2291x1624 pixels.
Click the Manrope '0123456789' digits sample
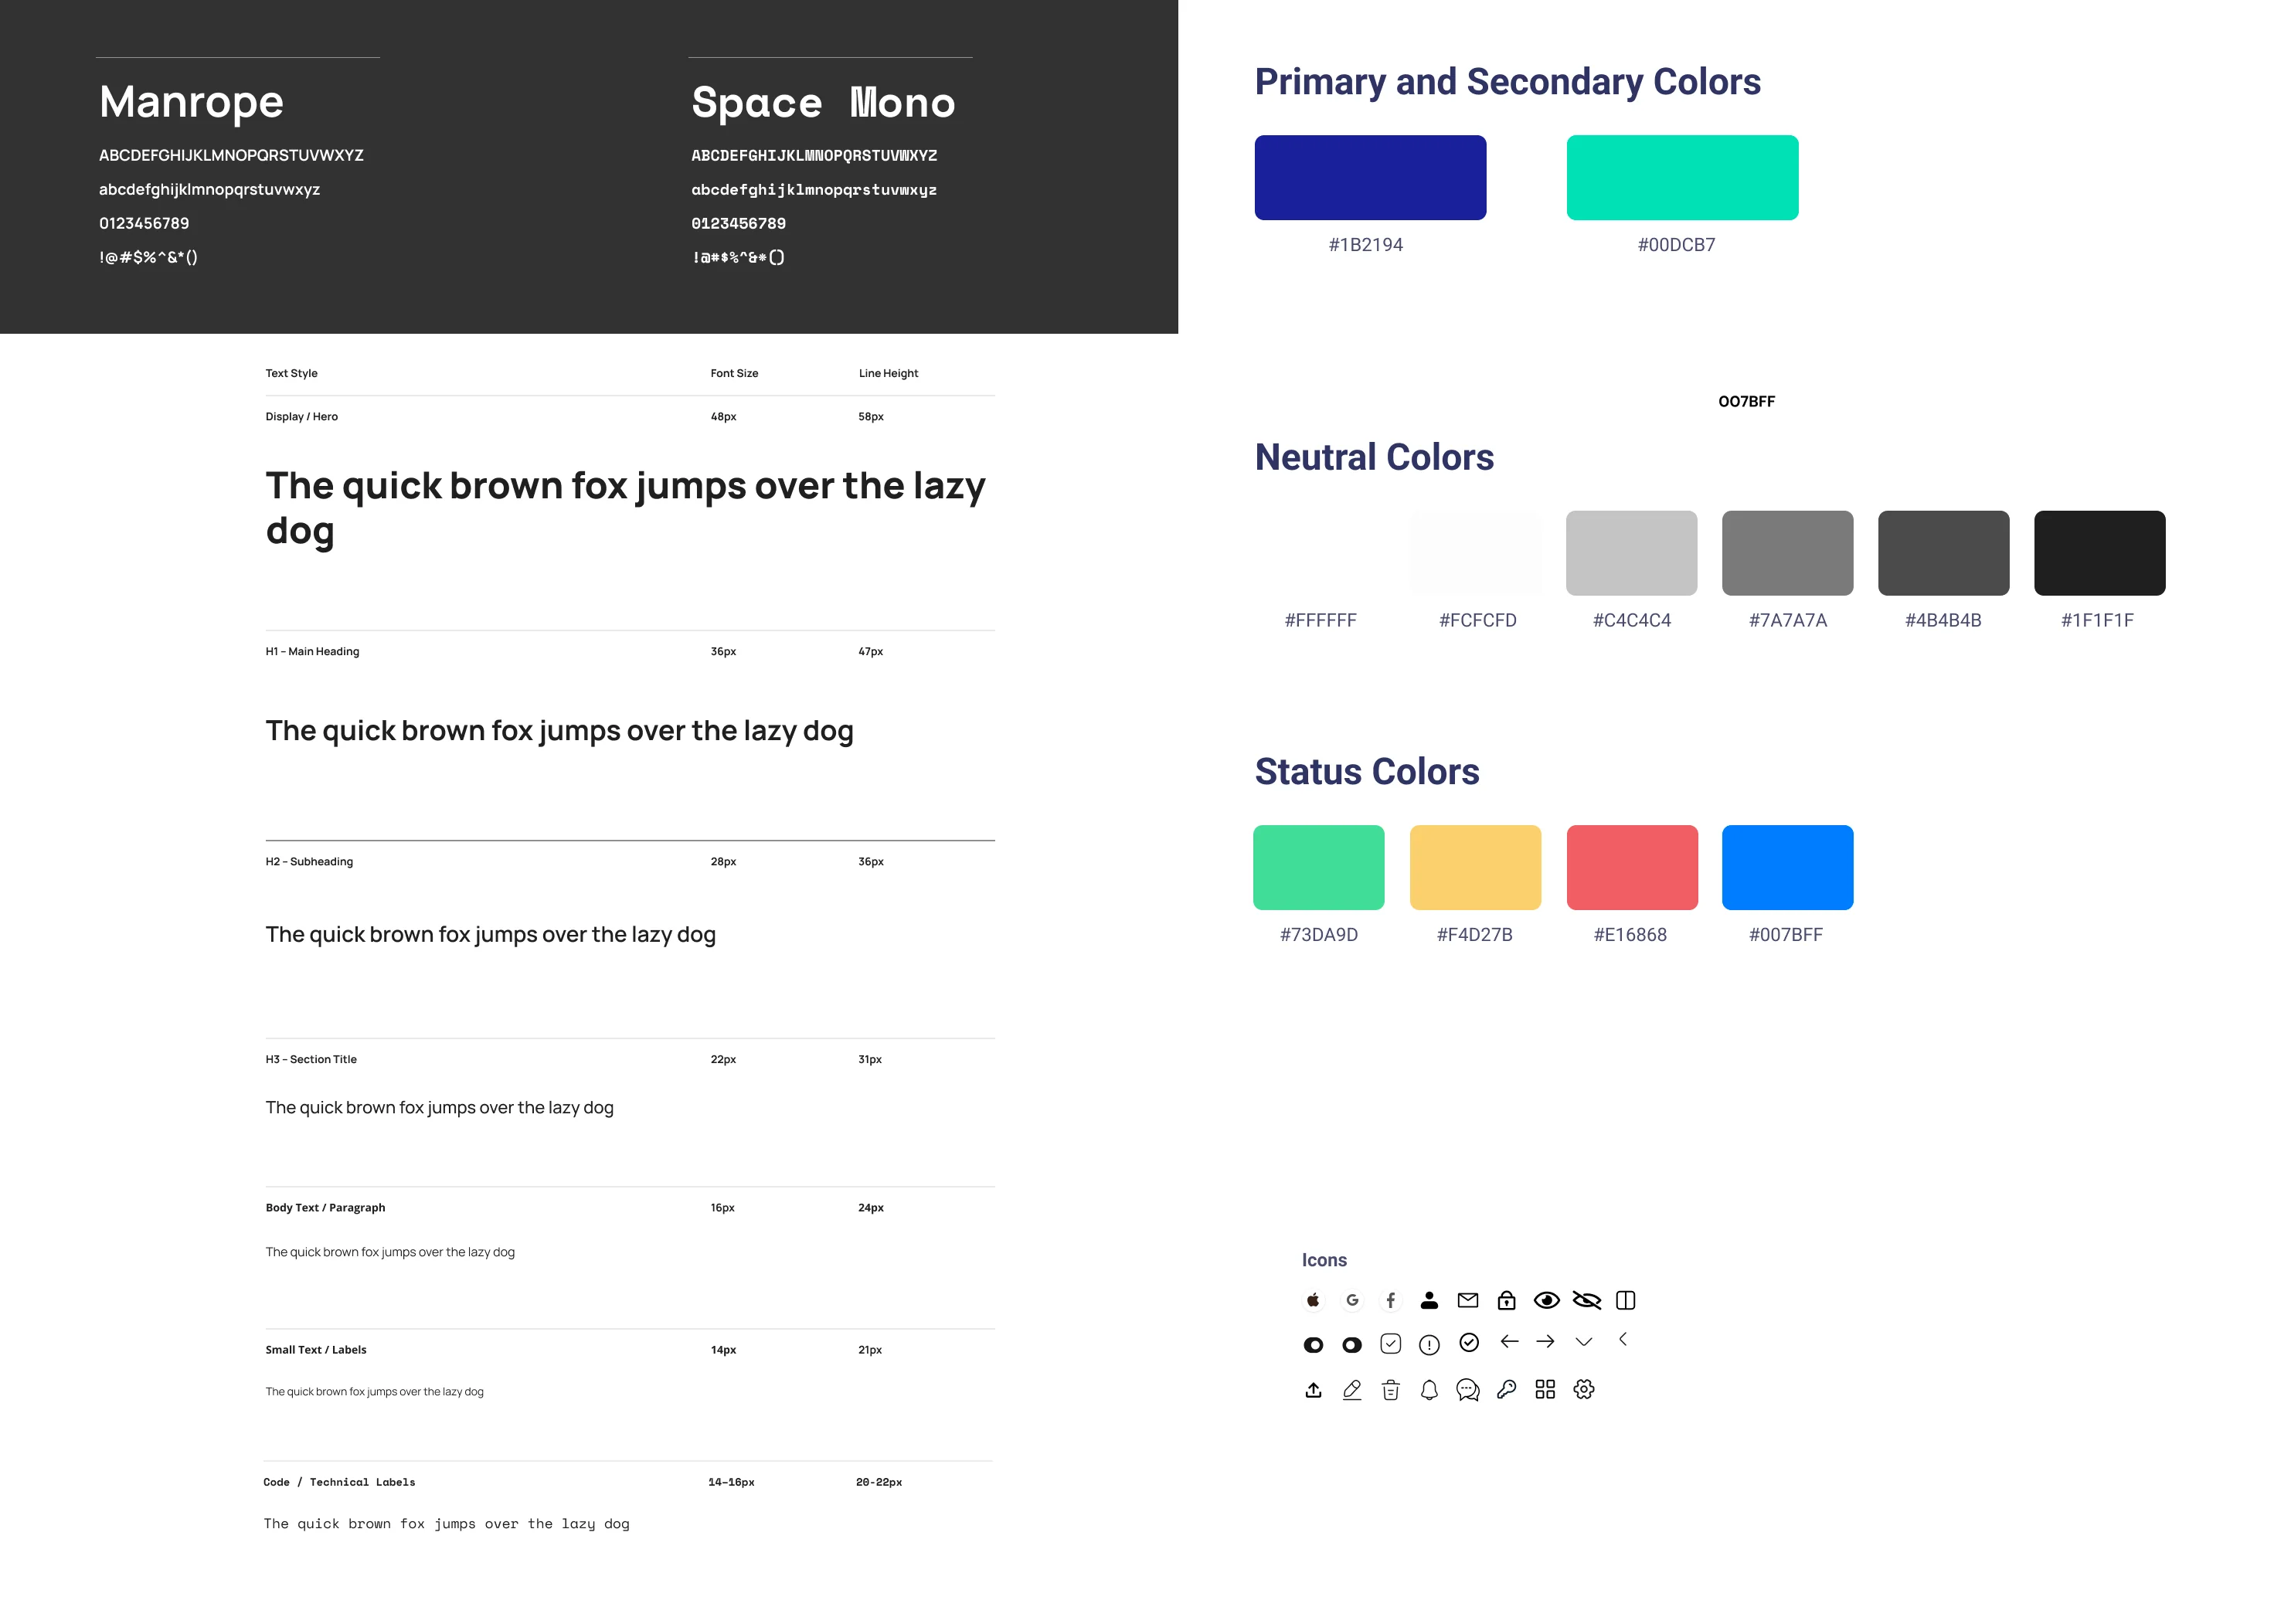click(x=144, y=223)
